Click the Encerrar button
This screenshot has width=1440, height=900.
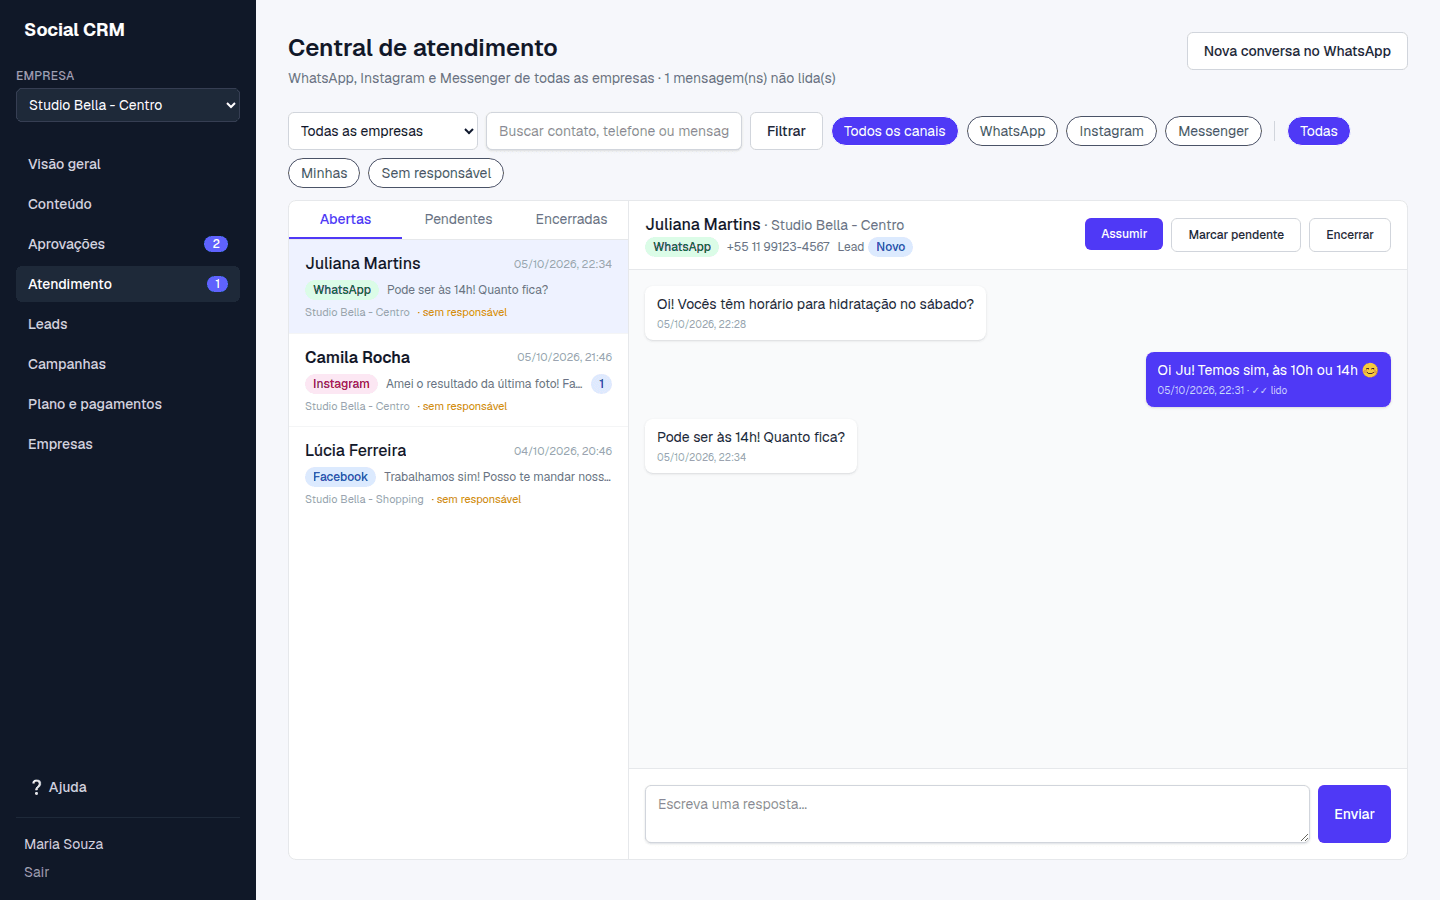pyautogui.click(x=1349, y=235)
